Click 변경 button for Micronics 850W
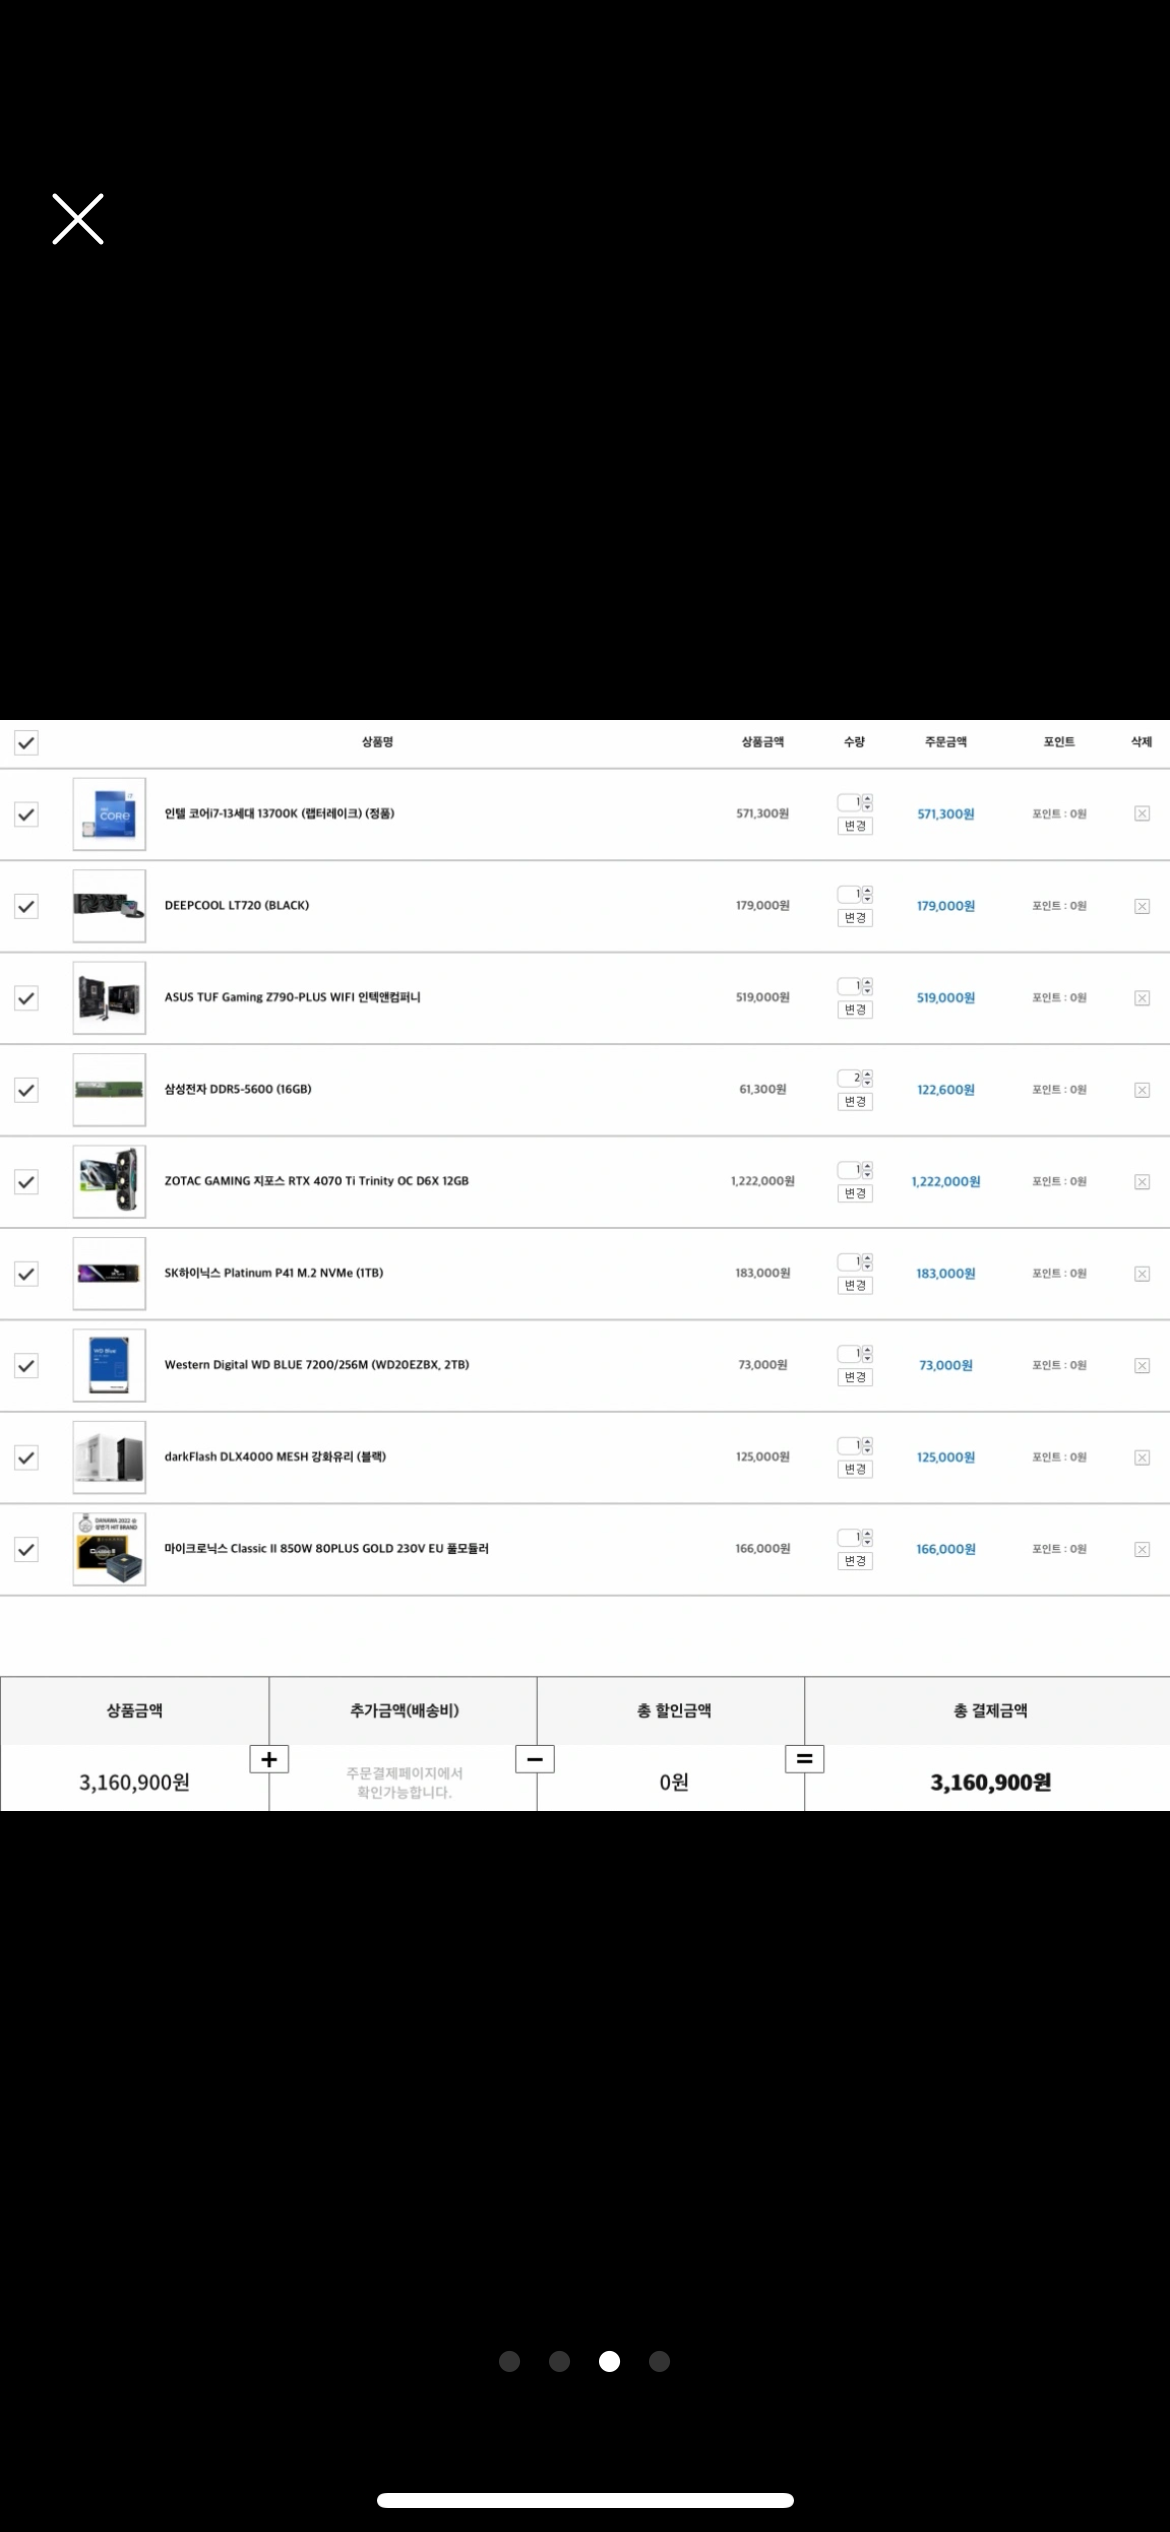This screenshot has width=1170, height=2532. click(x=855, y=1562)
